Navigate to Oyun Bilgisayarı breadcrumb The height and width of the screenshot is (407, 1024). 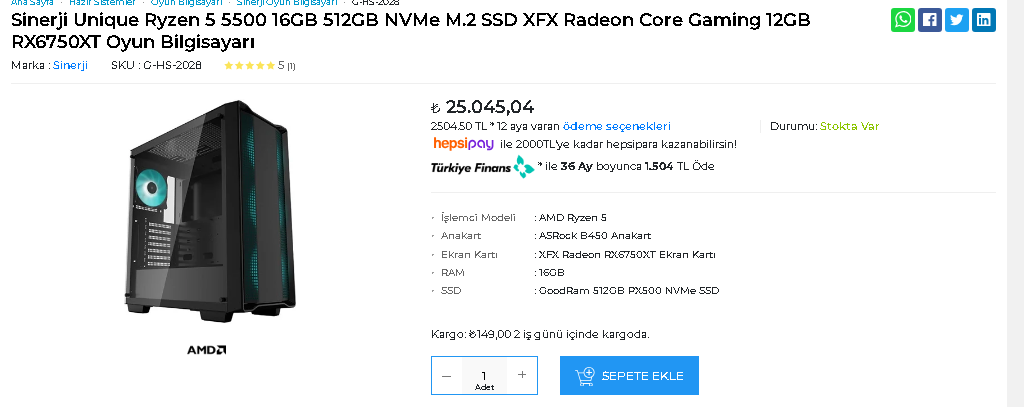(186, 3)
